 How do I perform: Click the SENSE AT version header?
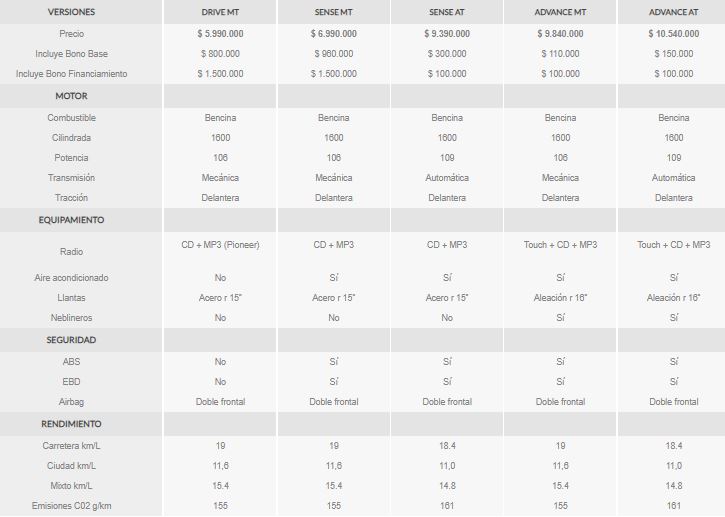[x=447, y=12]
